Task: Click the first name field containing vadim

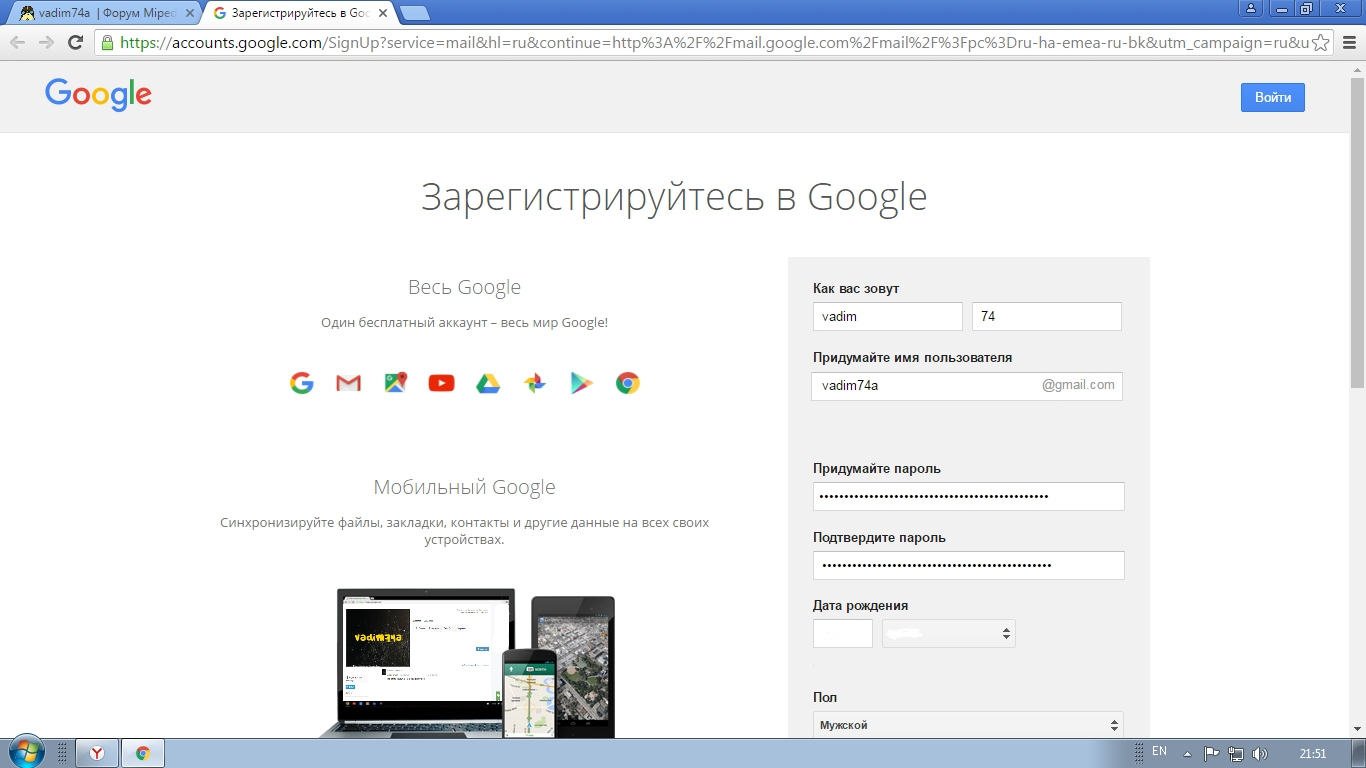Action: (x=888, y=316)
